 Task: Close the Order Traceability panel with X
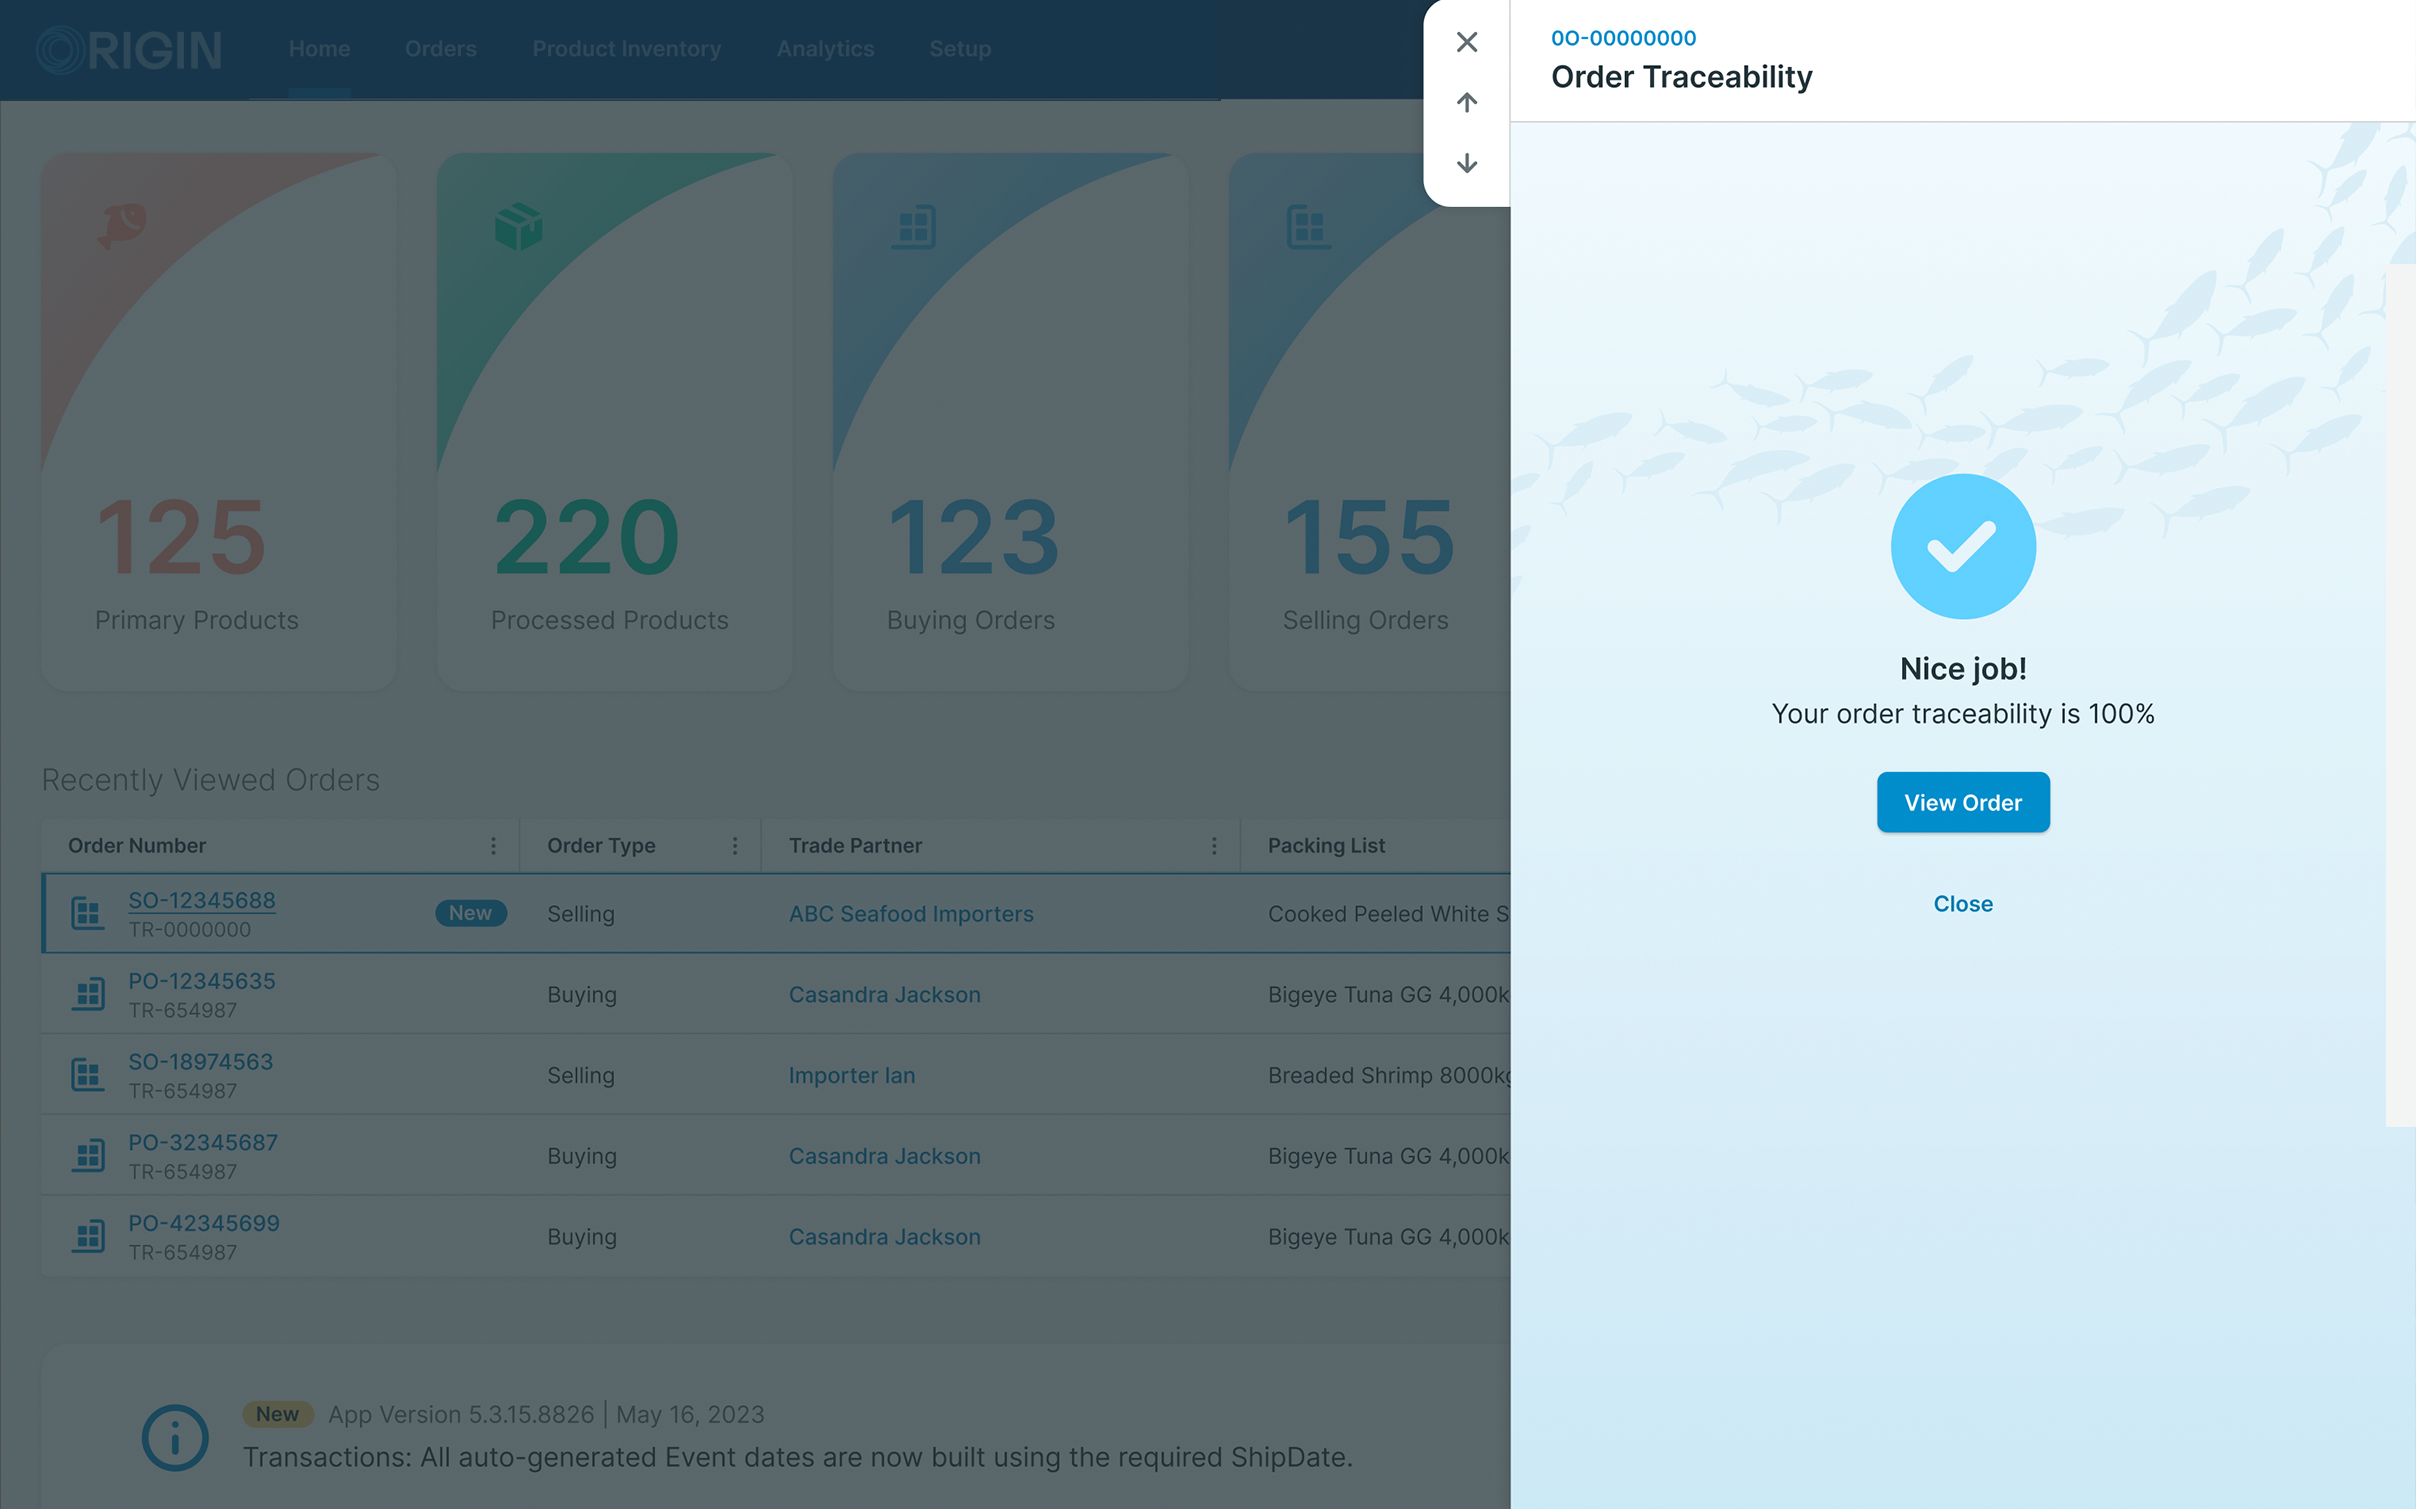click(x=1466, y=42)
